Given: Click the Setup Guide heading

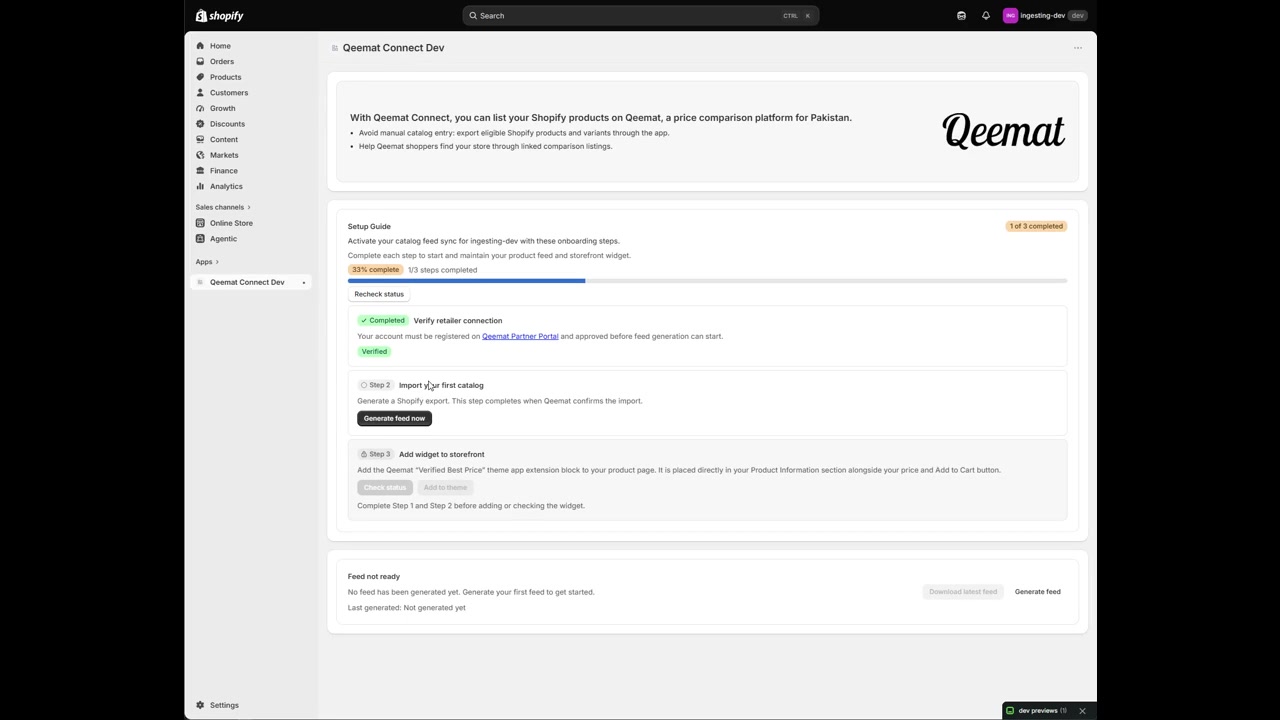Looking at the screenshot, I should pos(369,226).
